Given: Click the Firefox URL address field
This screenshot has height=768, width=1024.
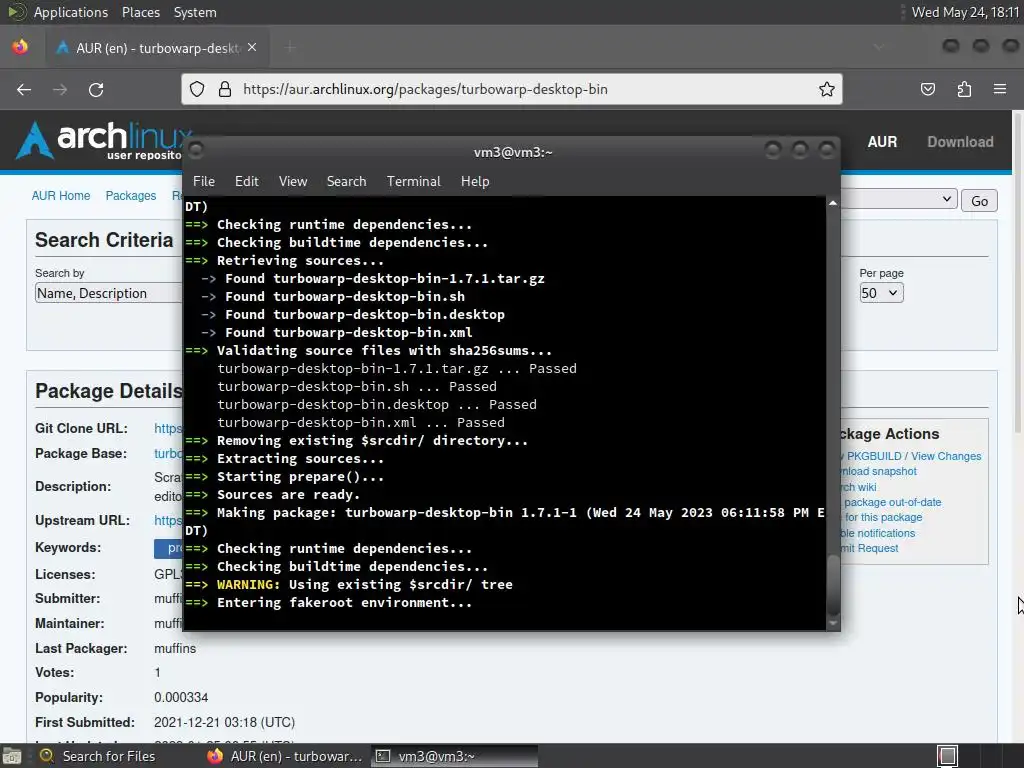Looking at the screenshot, I should [x=511, y=89].
